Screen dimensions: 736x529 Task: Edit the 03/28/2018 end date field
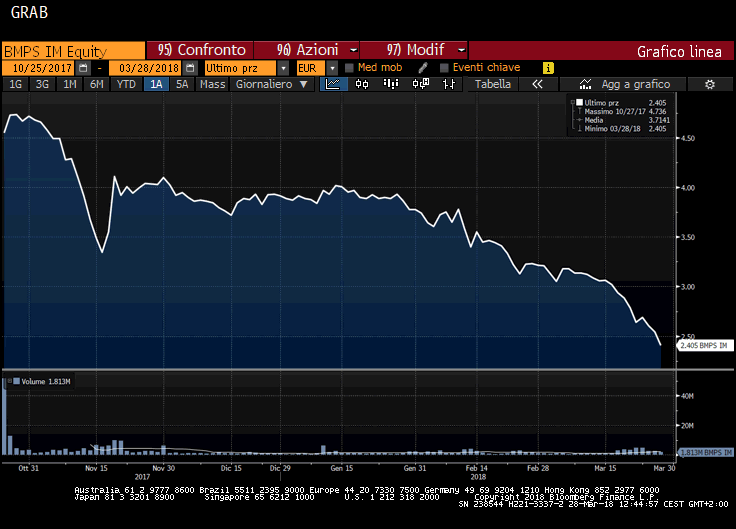[146, 68]
